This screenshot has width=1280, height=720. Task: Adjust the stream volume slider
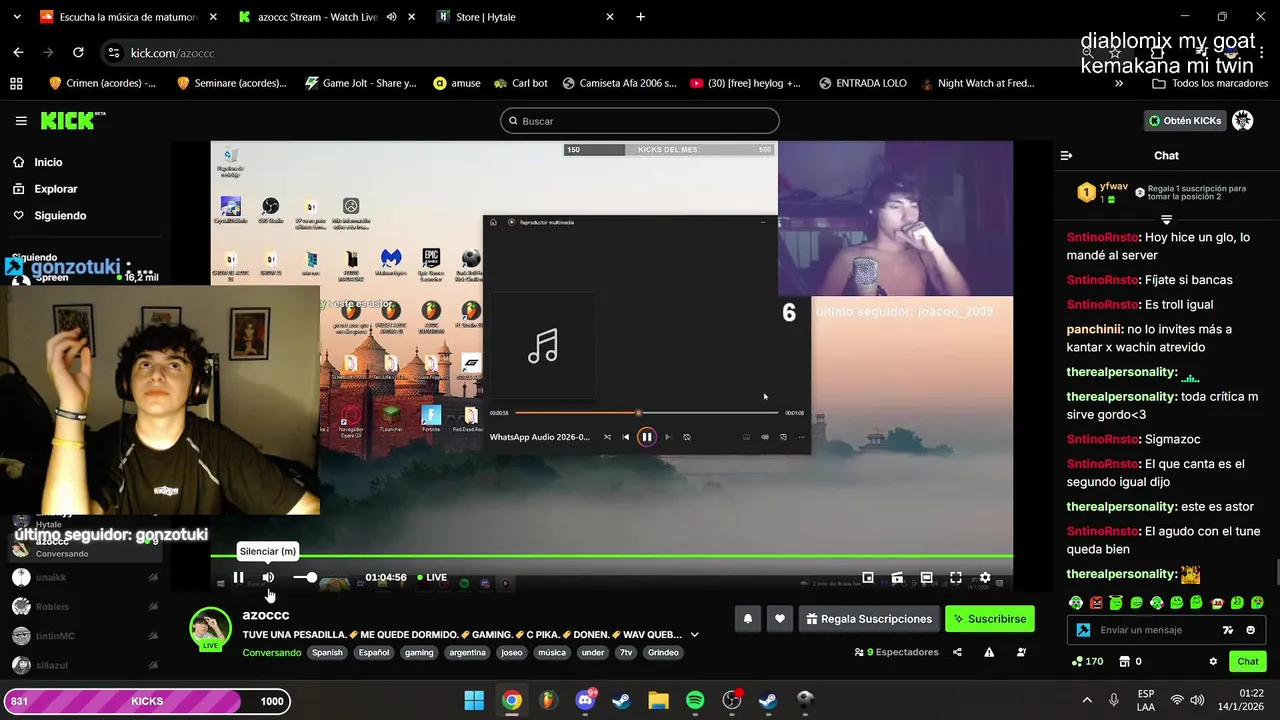306,577
